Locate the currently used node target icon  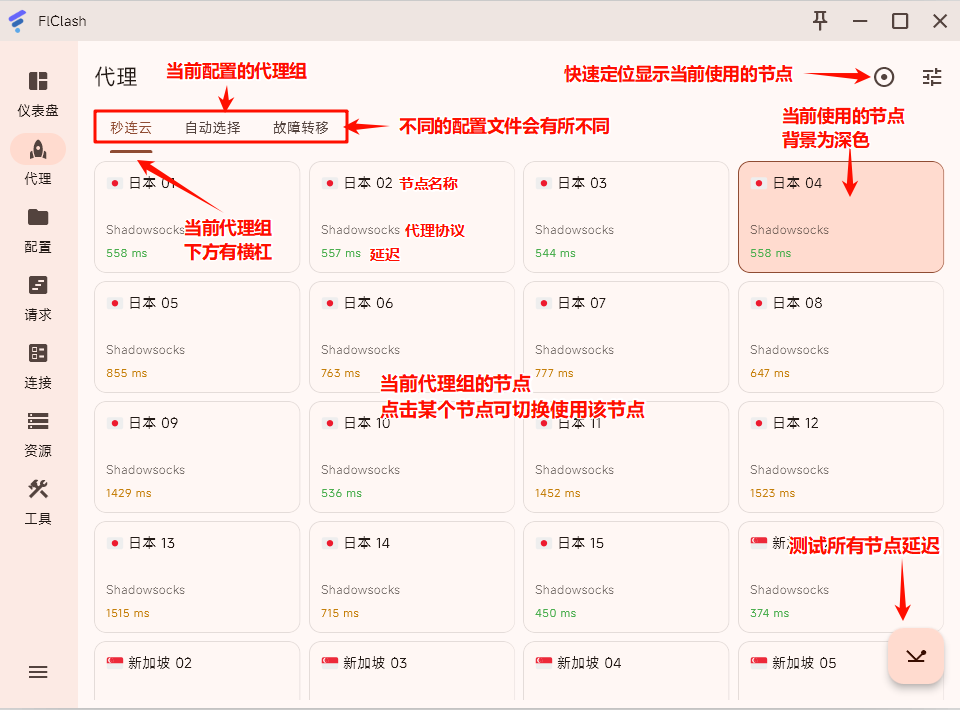pos(884,77)
